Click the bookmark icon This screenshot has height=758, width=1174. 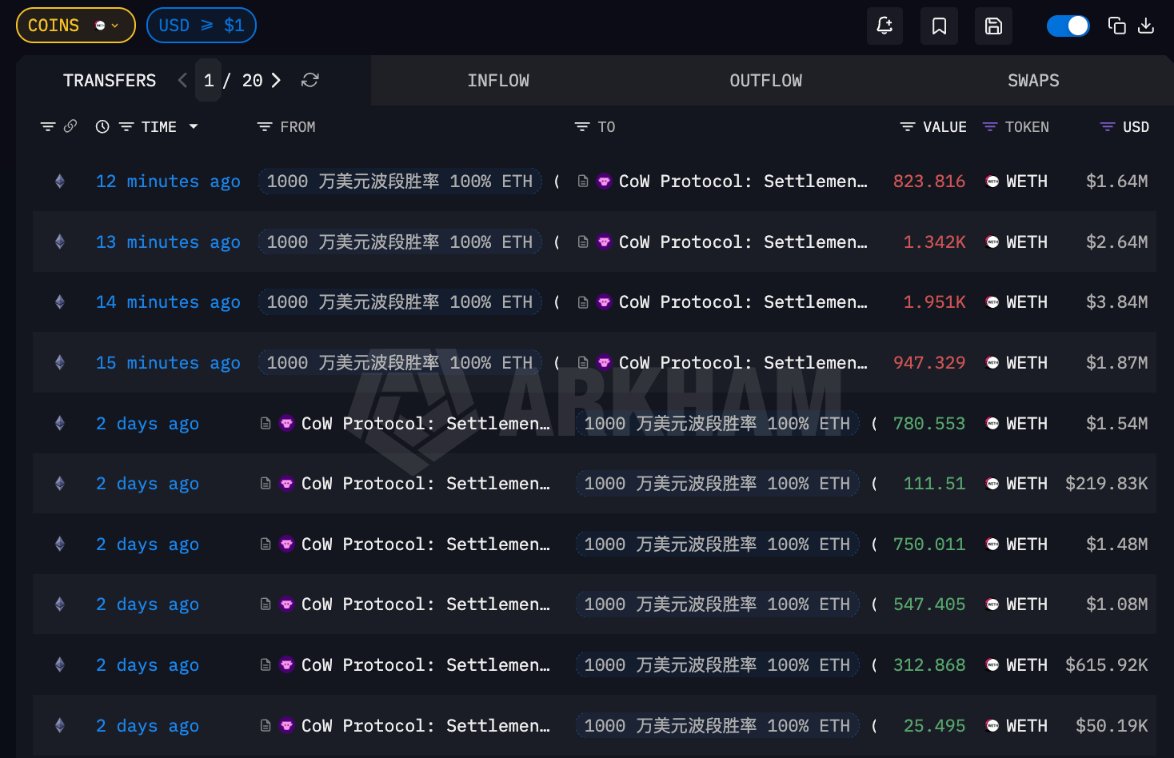939,26
